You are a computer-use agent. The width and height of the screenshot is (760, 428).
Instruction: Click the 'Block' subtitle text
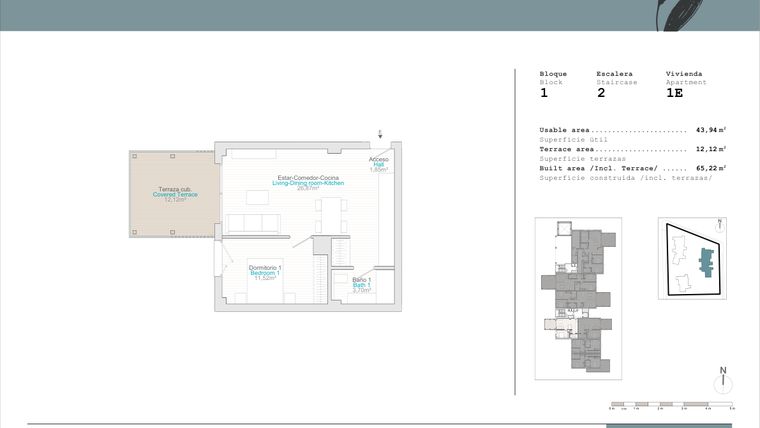pyautogui.click(x=551, y=82)
